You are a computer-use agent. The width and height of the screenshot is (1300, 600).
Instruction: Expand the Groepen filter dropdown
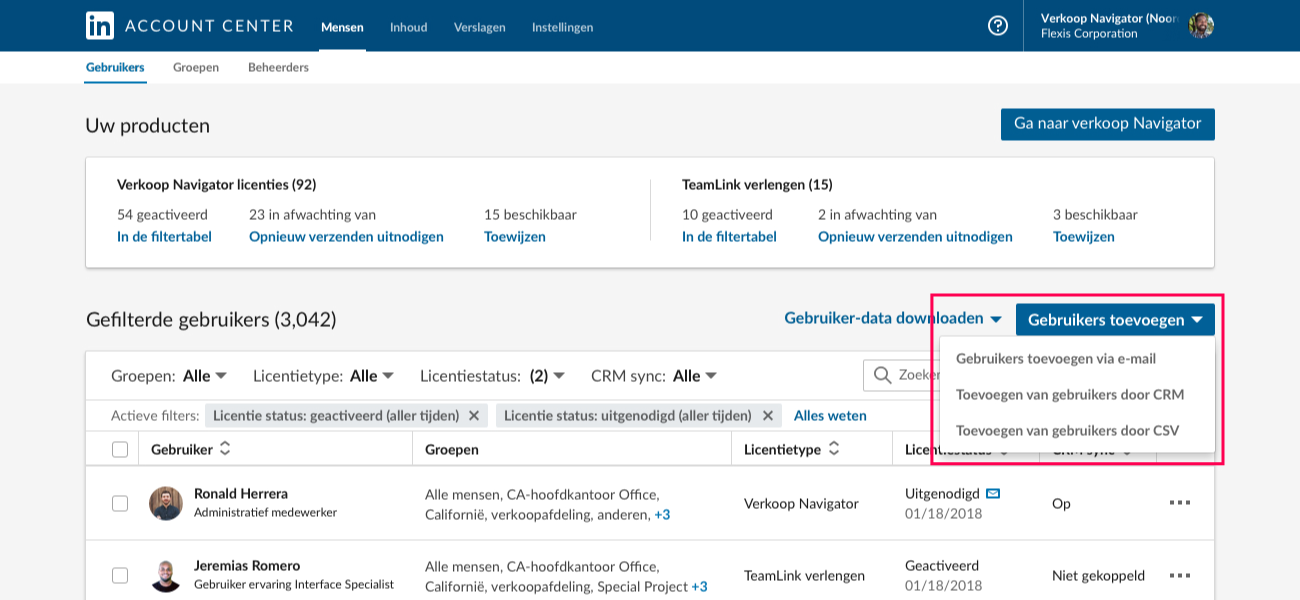tap(170, 376)
